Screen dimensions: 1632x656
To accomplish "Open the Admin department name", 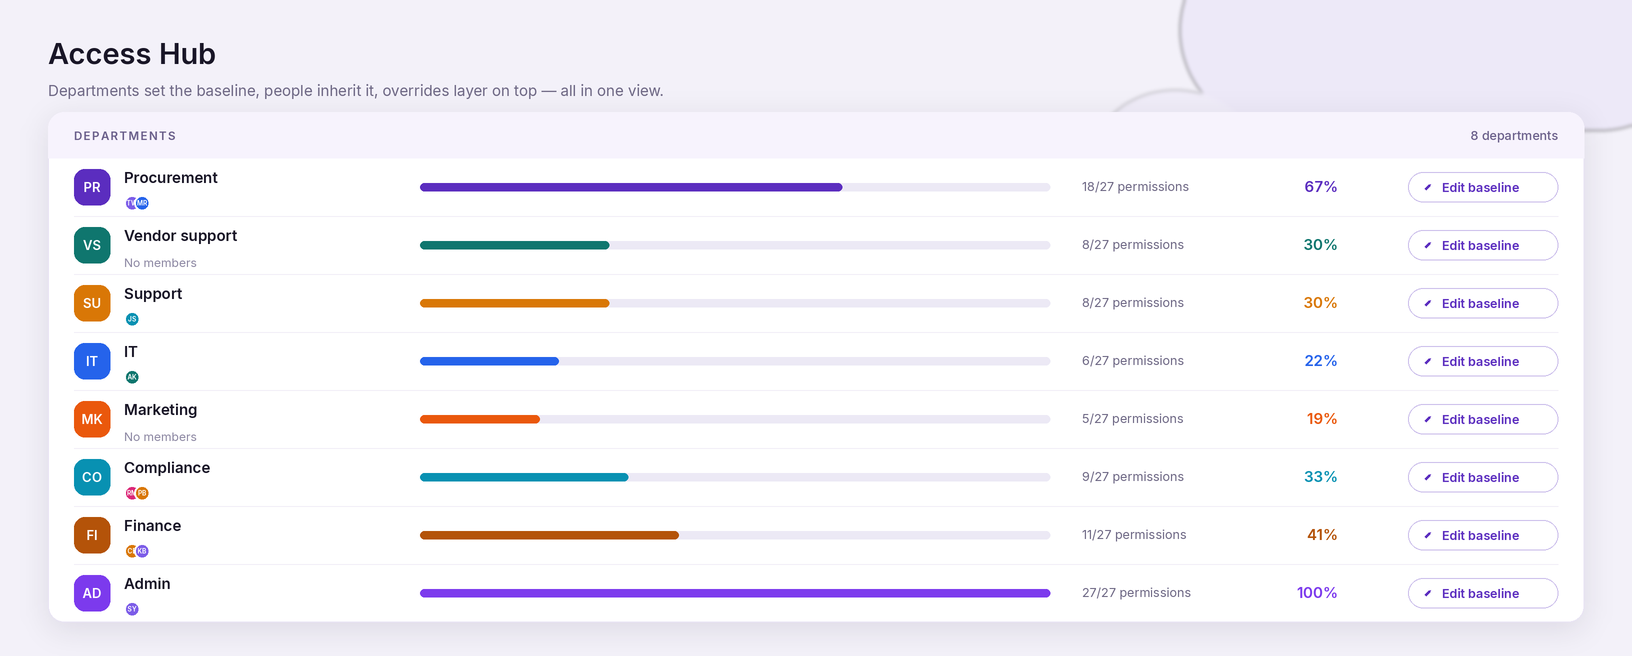I will point(147,584).
